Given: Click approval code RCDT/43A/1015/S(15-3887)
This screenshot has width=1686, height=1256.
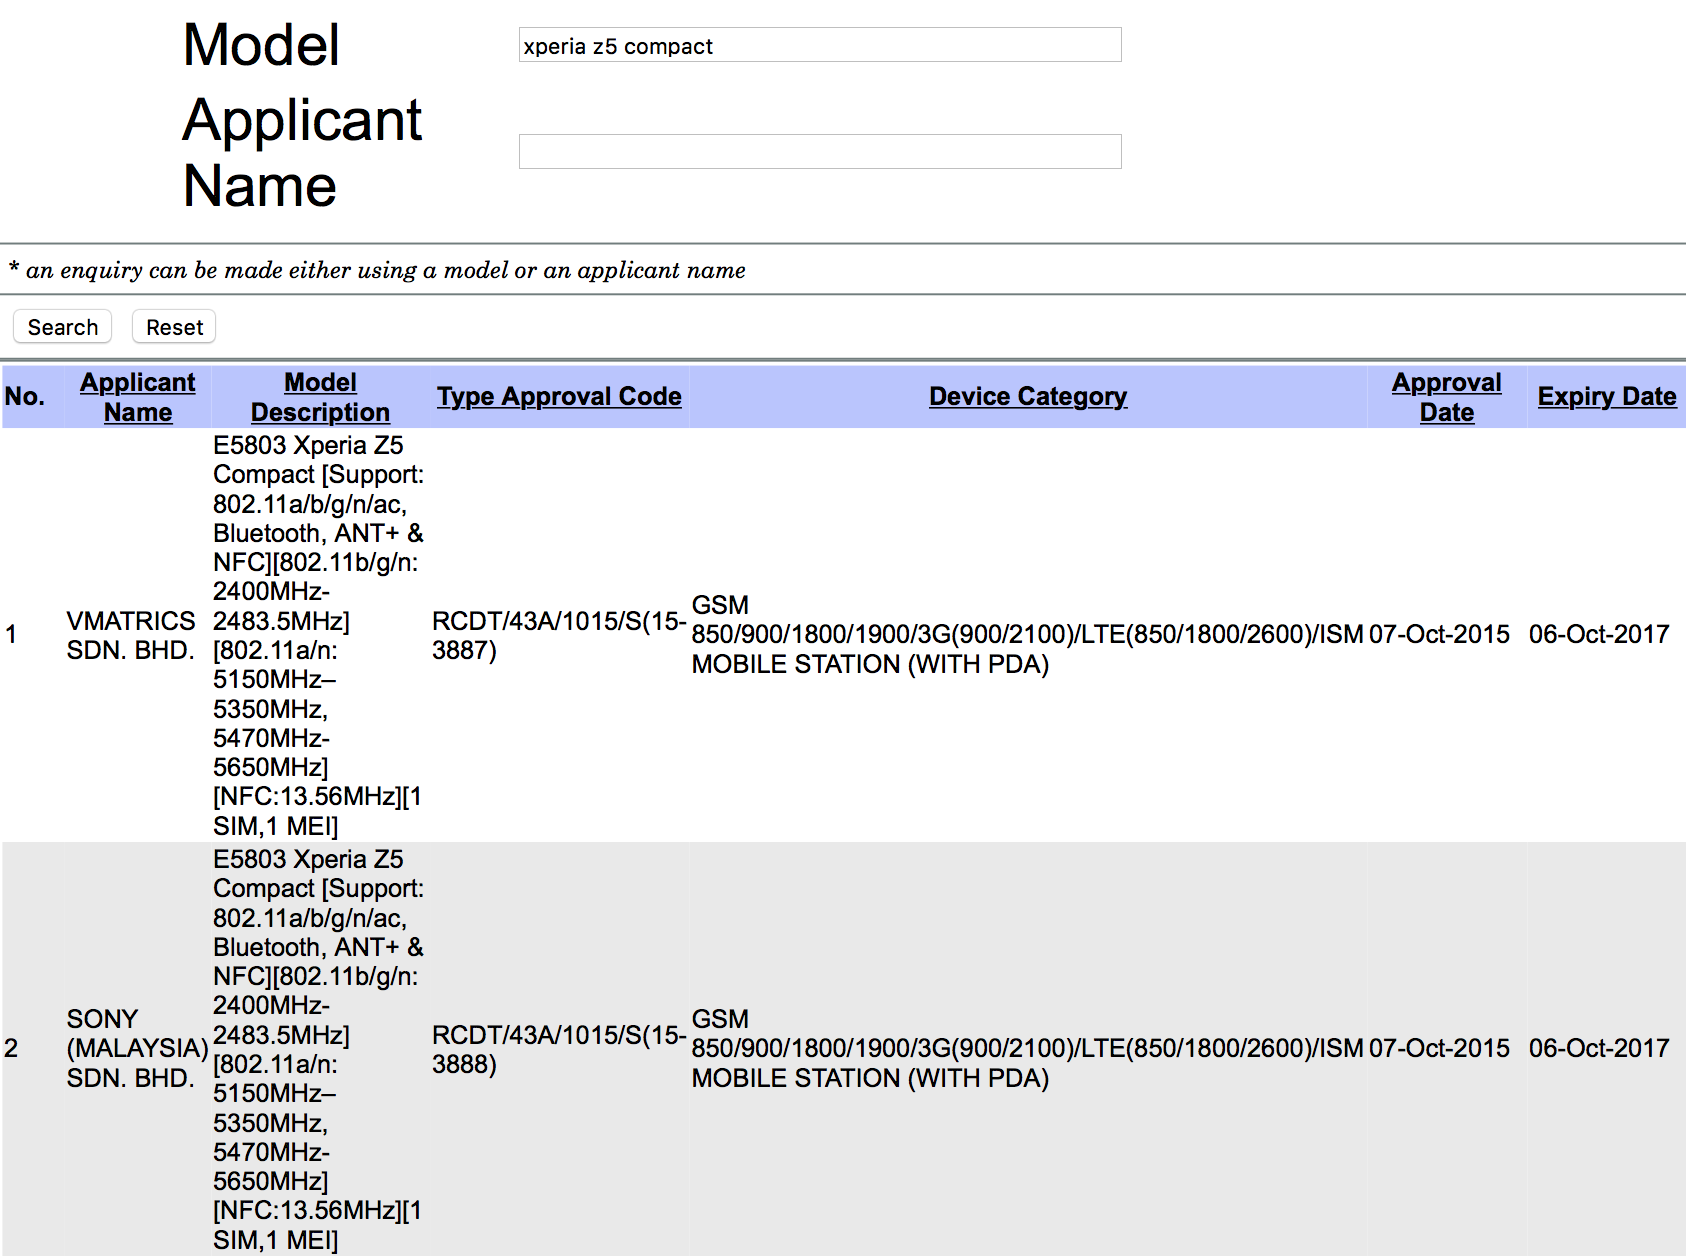Looking at the screenshot, I should (559, 635).
